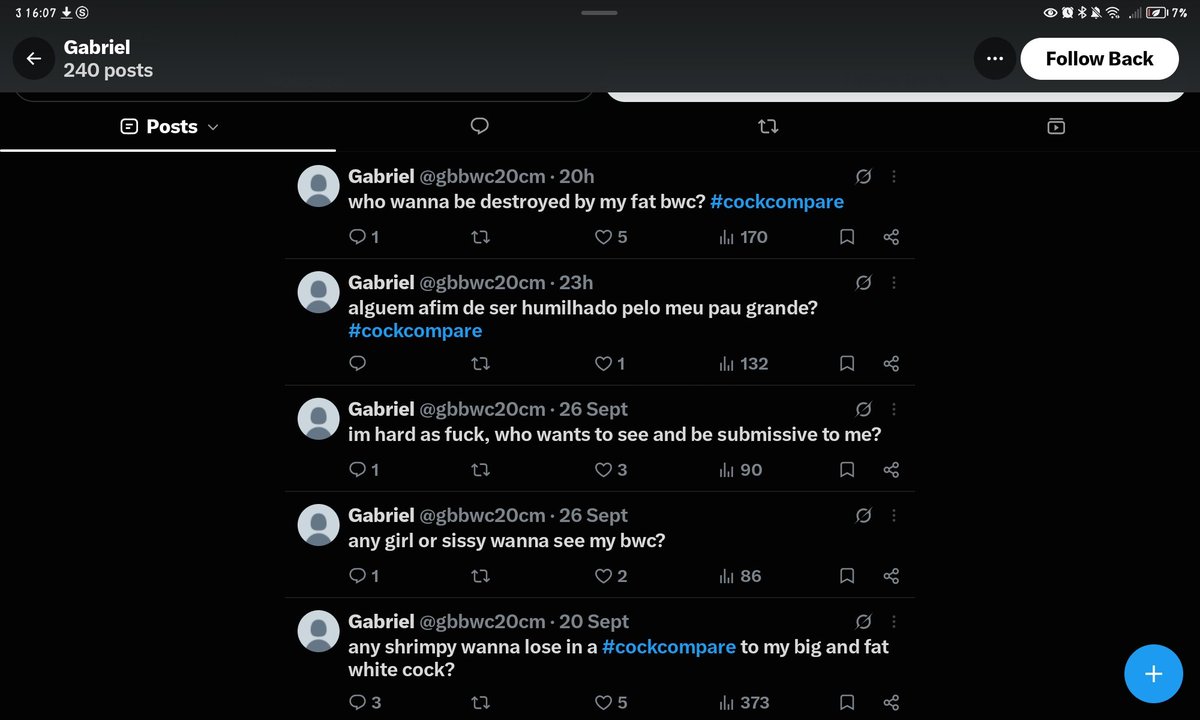Share the 20h post

[x=892, y=237]
